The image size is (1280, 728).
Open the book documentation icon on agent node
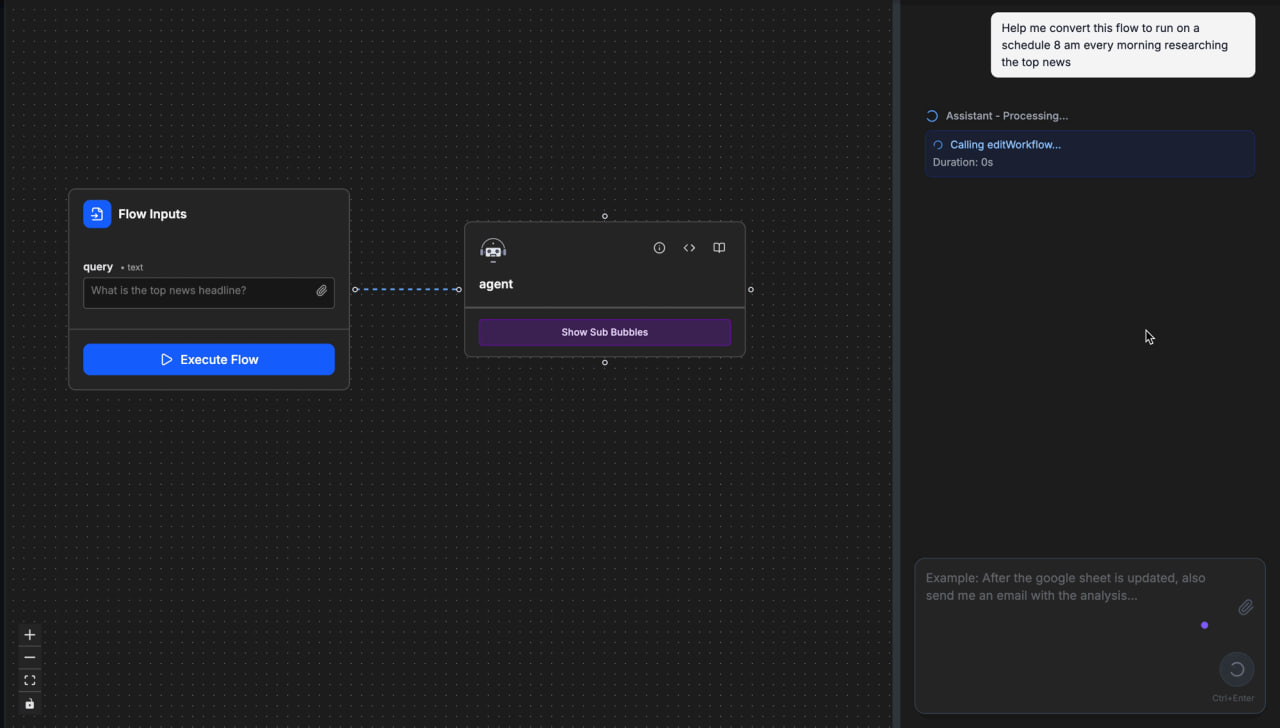(x=719, y=248)
